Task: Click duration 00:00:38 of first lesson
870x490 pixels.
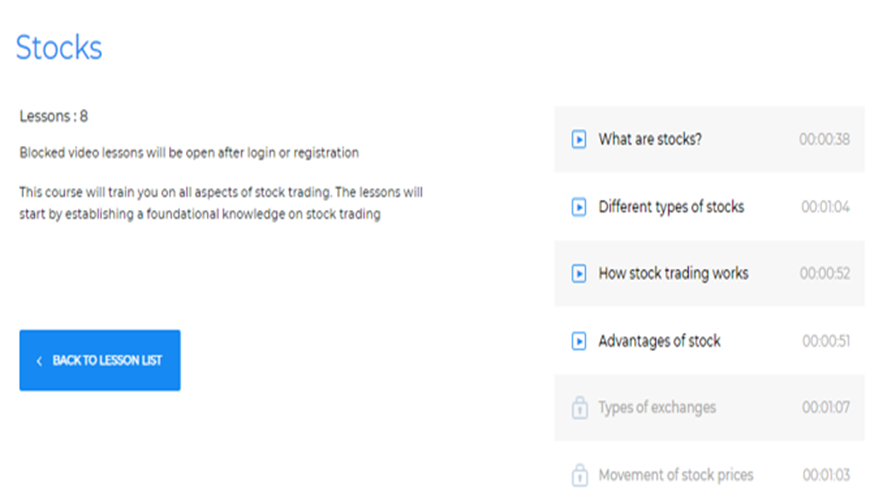Action: coord(824,139)
